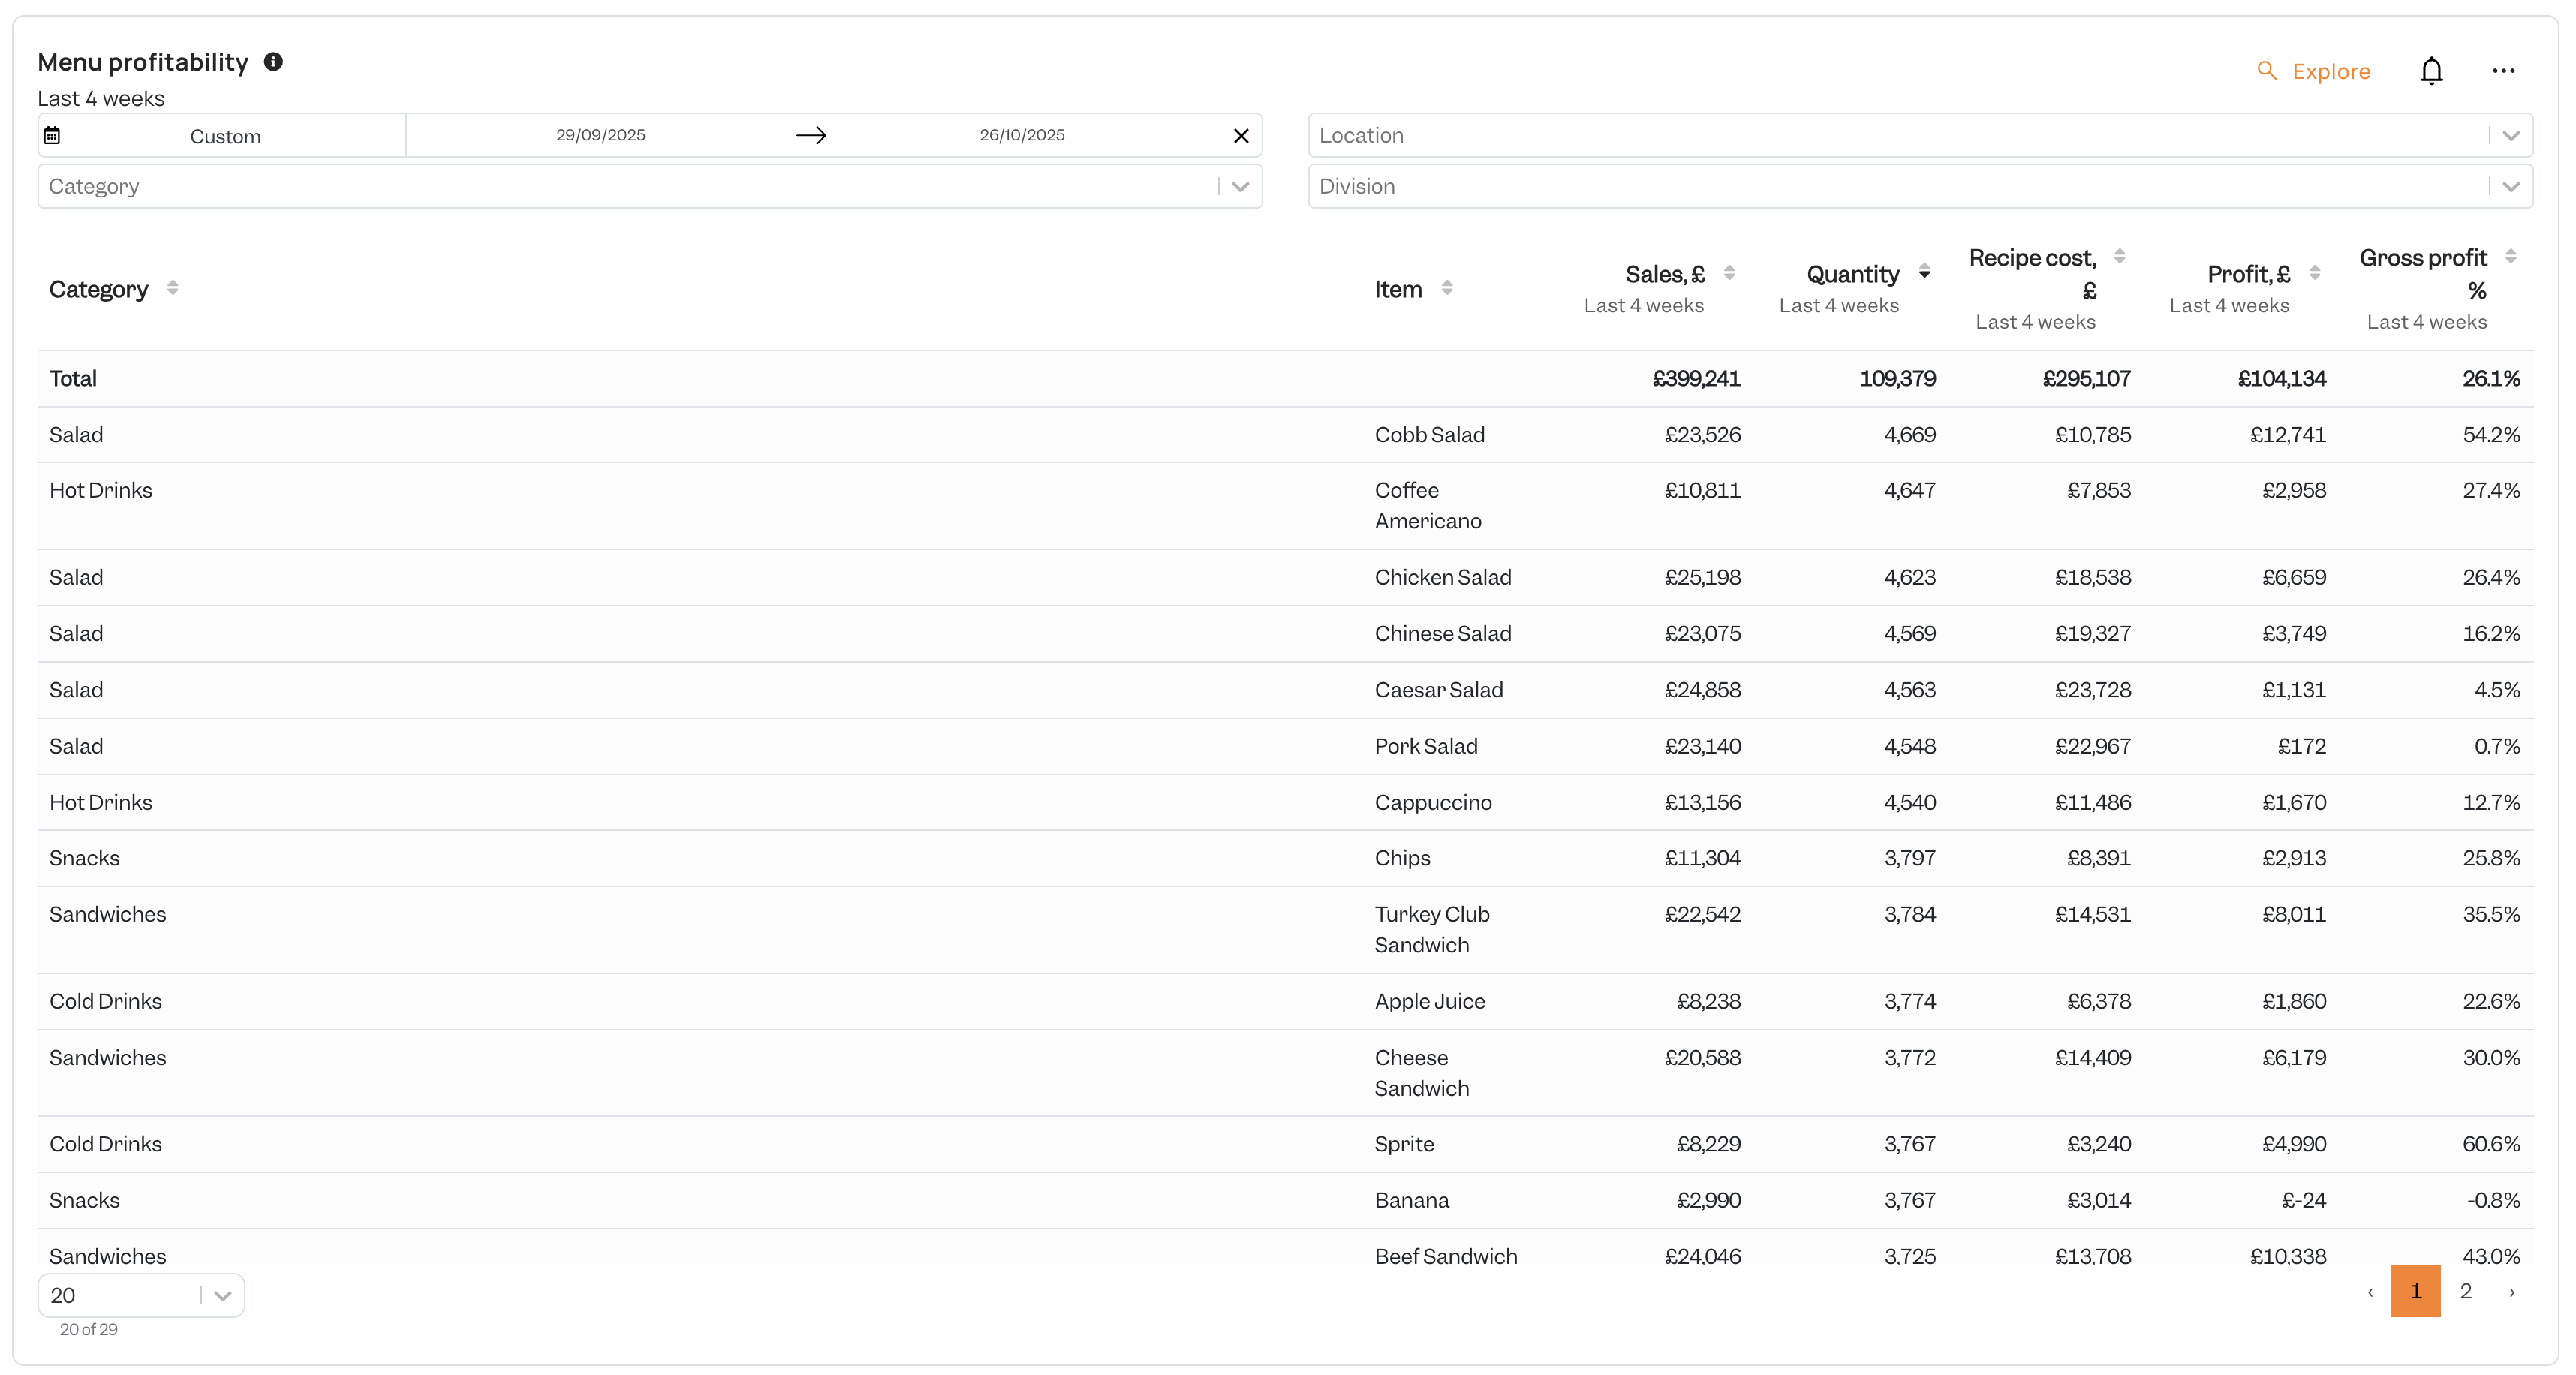
Task: Select the Chips item
Action: [x=1402, y=857]
